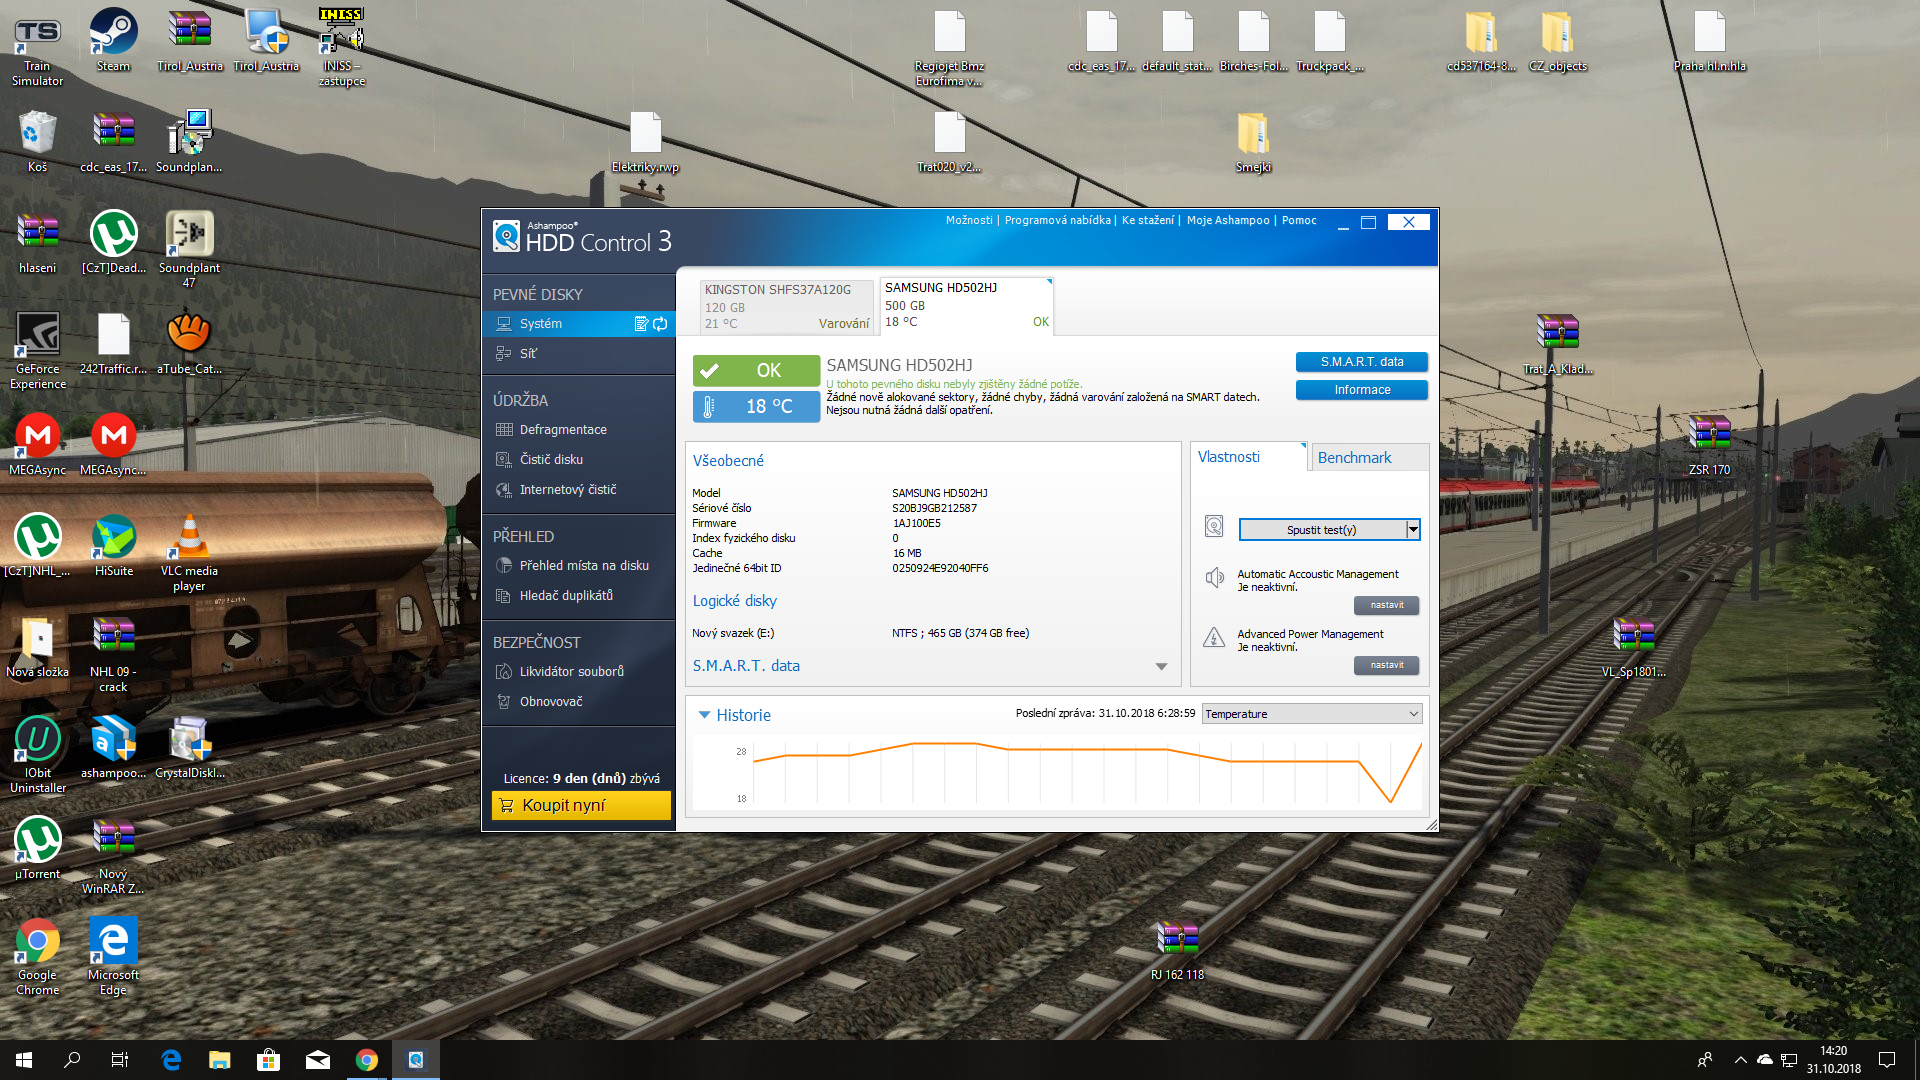Click the refresh icon on Systém row
Screen dimensions: 1920x1080
660,323
